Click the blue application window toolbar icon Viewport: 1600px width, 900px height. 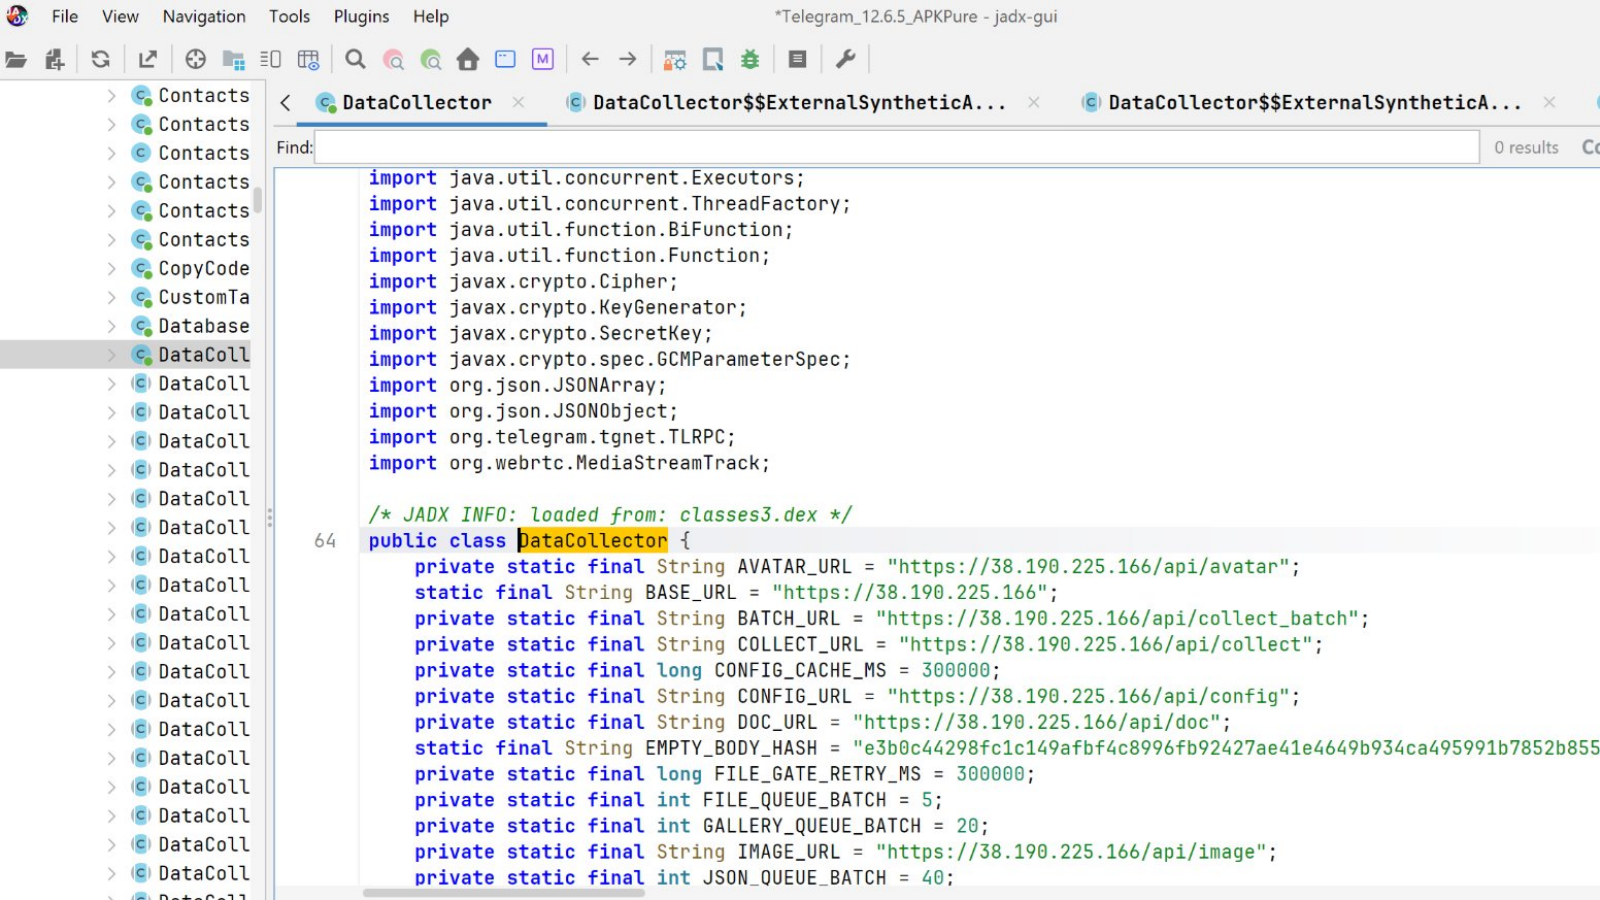tap(506, 59)
